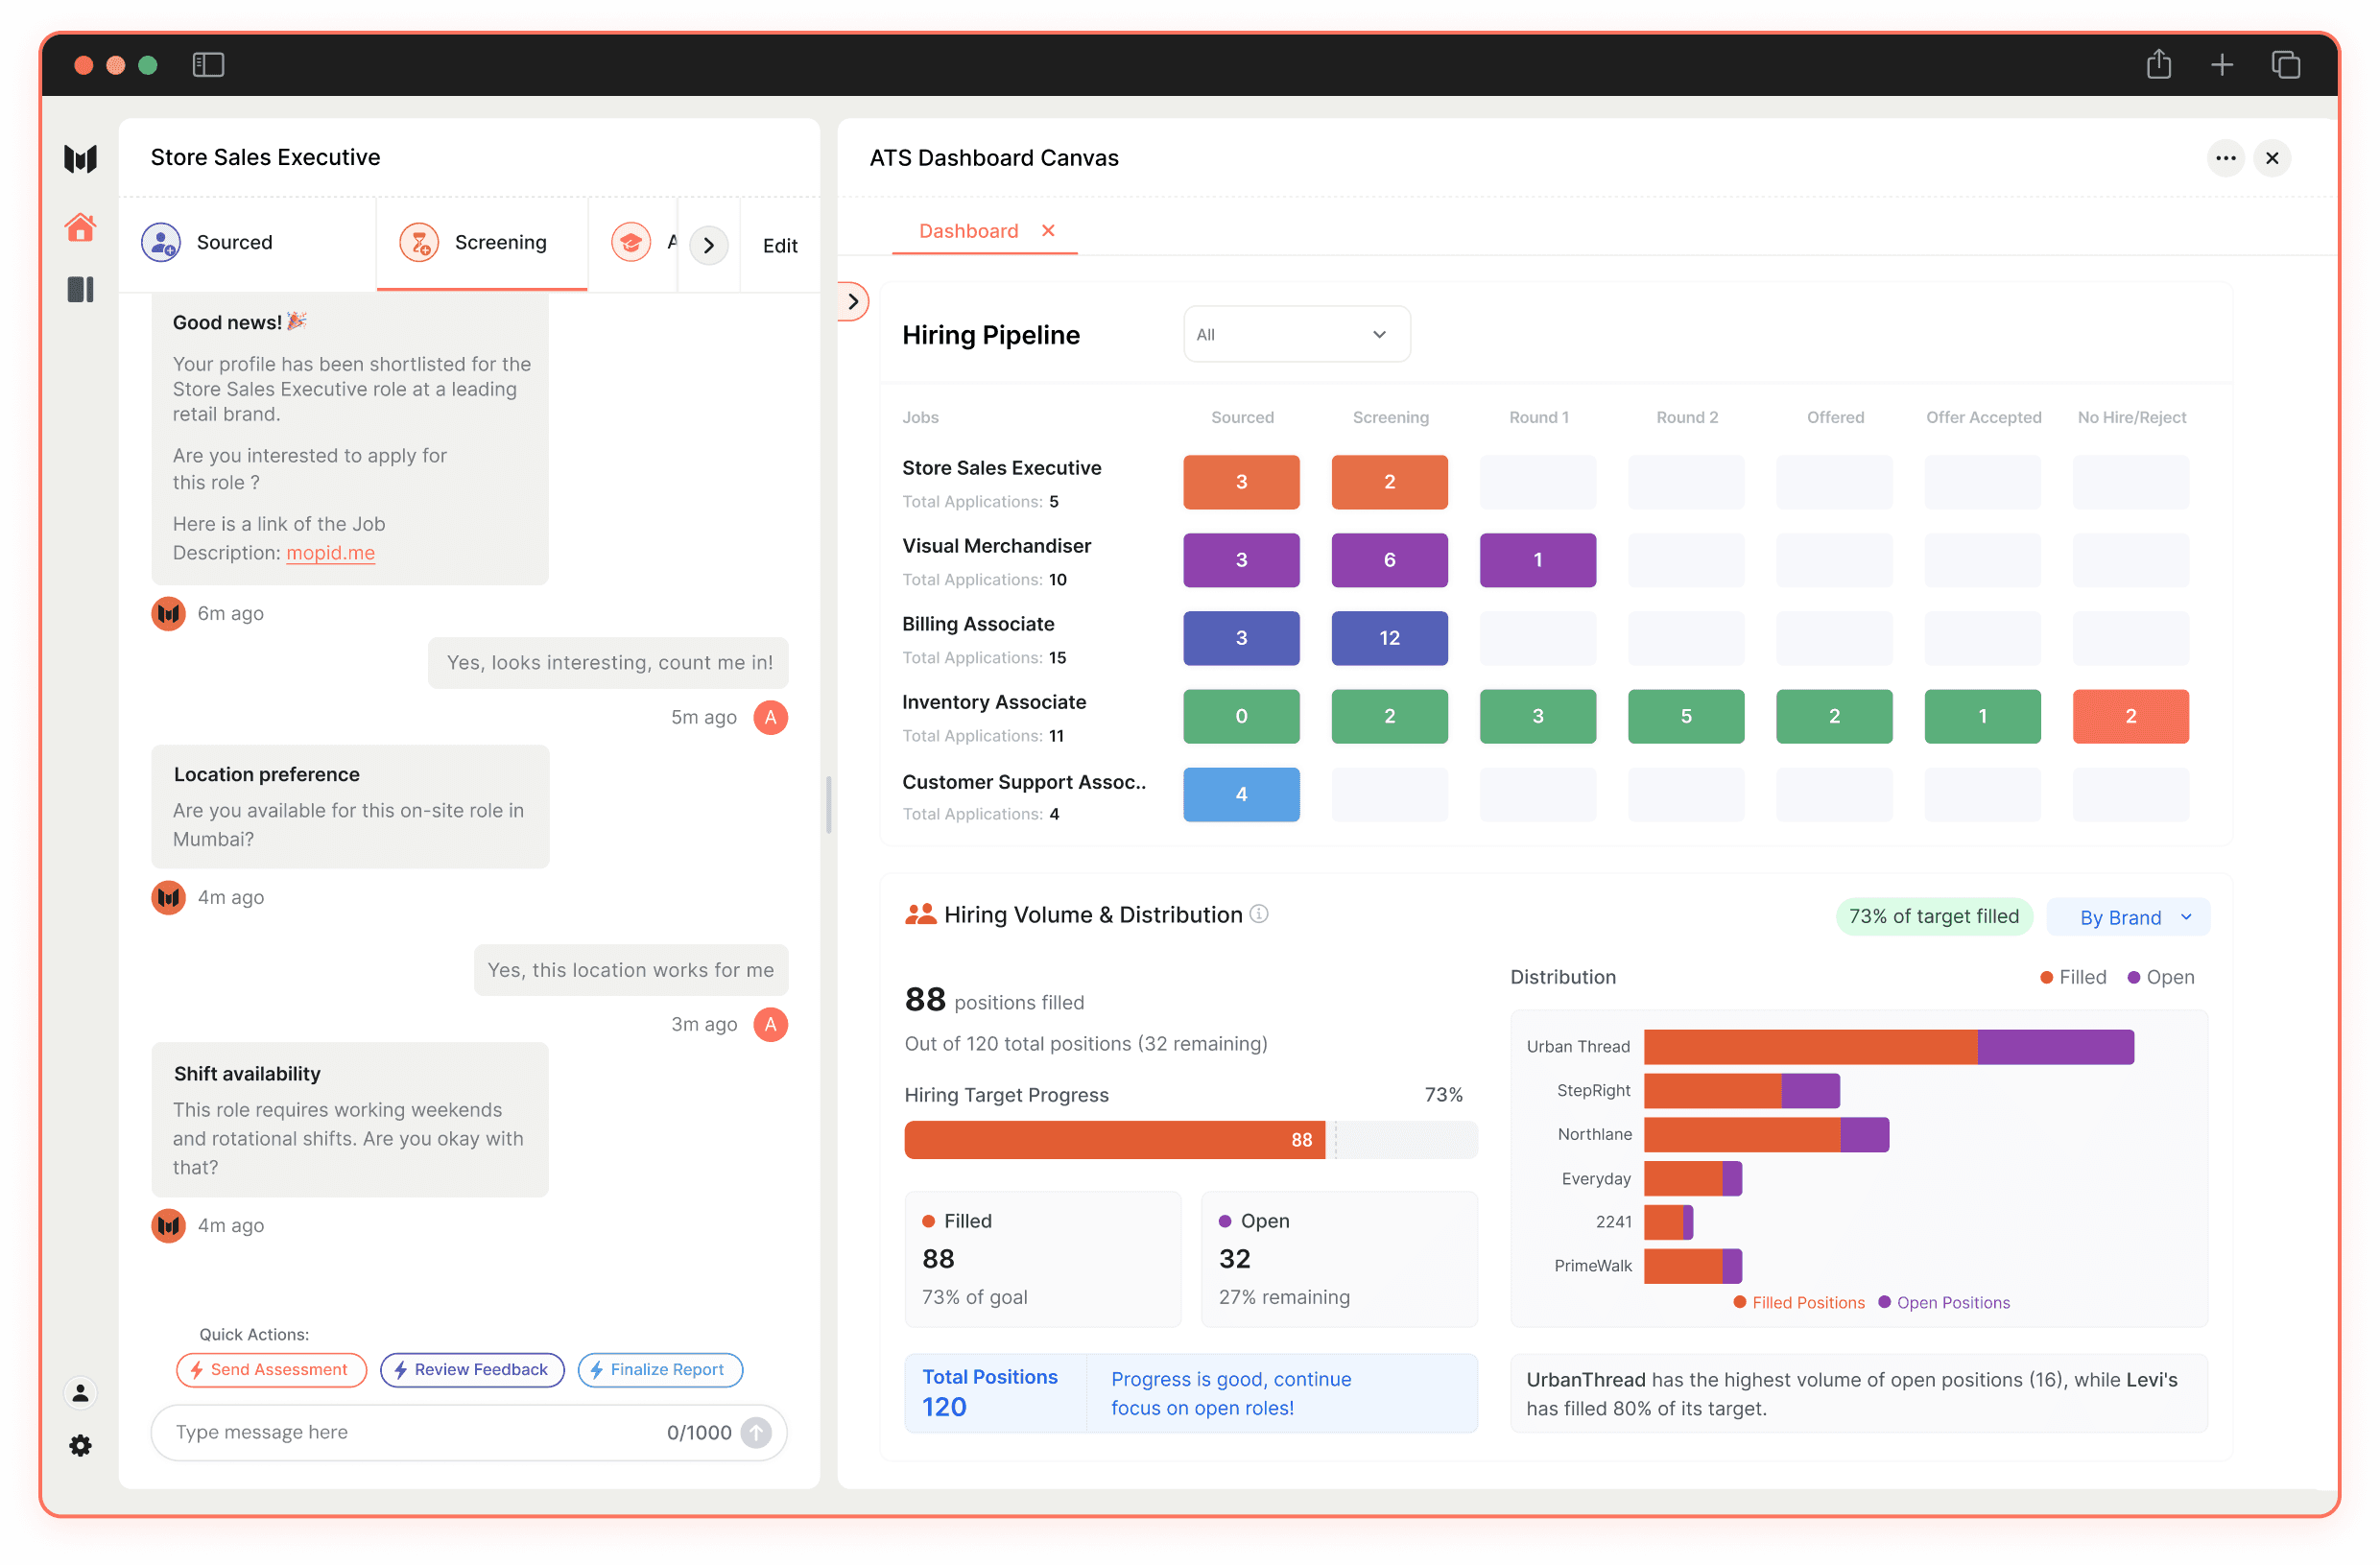This screenshot has height=1565, width=2380.
Task: Click the info icon beside Hiring Volume
Action: point(1259,914)
